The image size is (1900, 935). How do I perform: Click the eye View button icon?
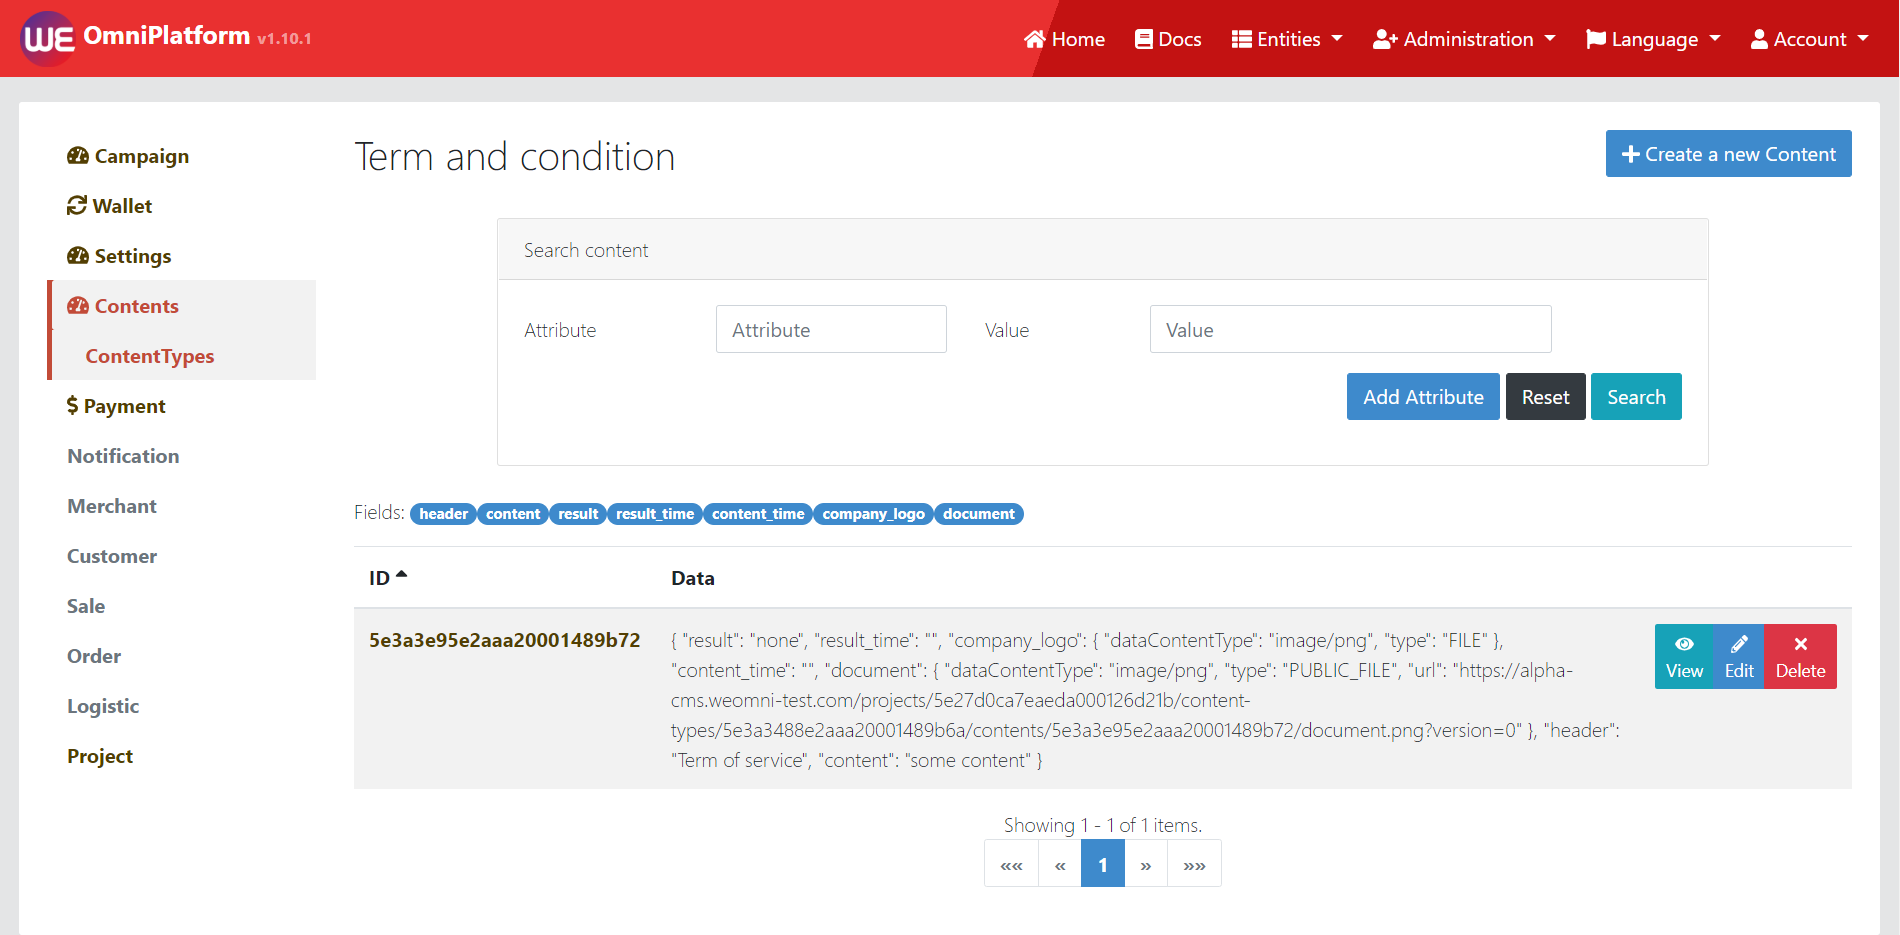pos(1684,645)
